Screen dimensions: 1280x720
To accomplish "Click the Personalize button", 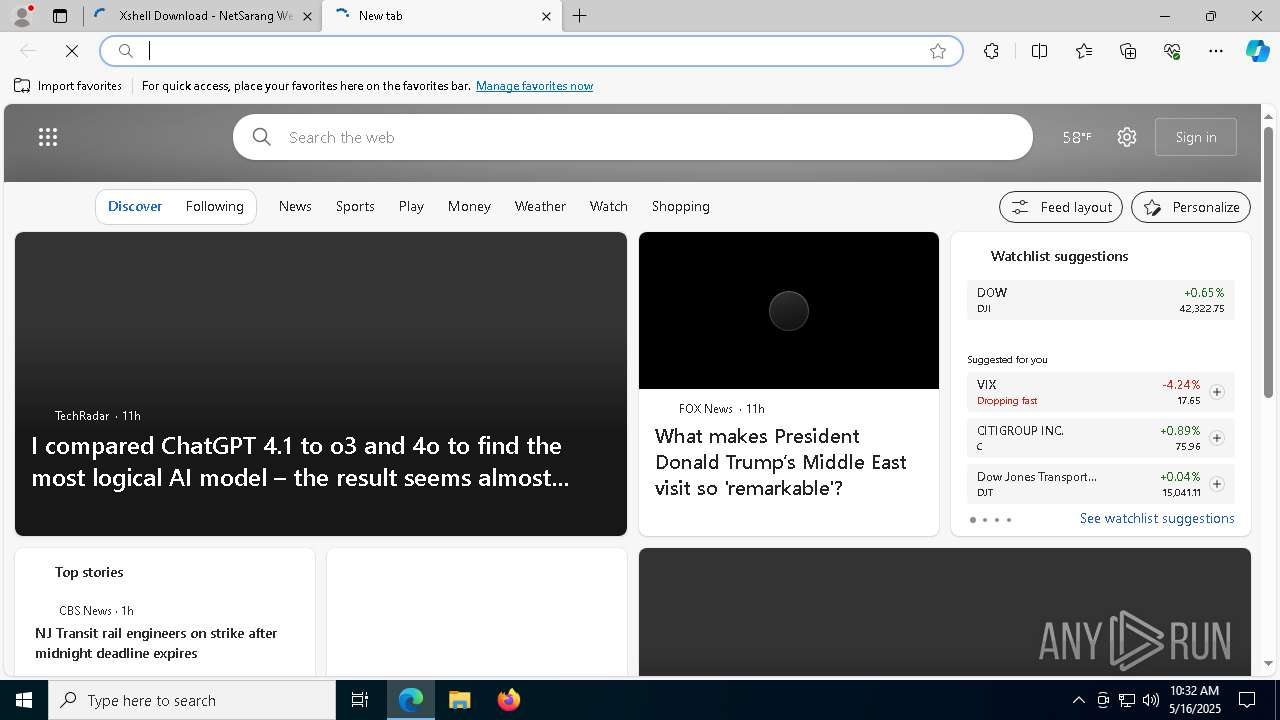I will [1191, 207].
